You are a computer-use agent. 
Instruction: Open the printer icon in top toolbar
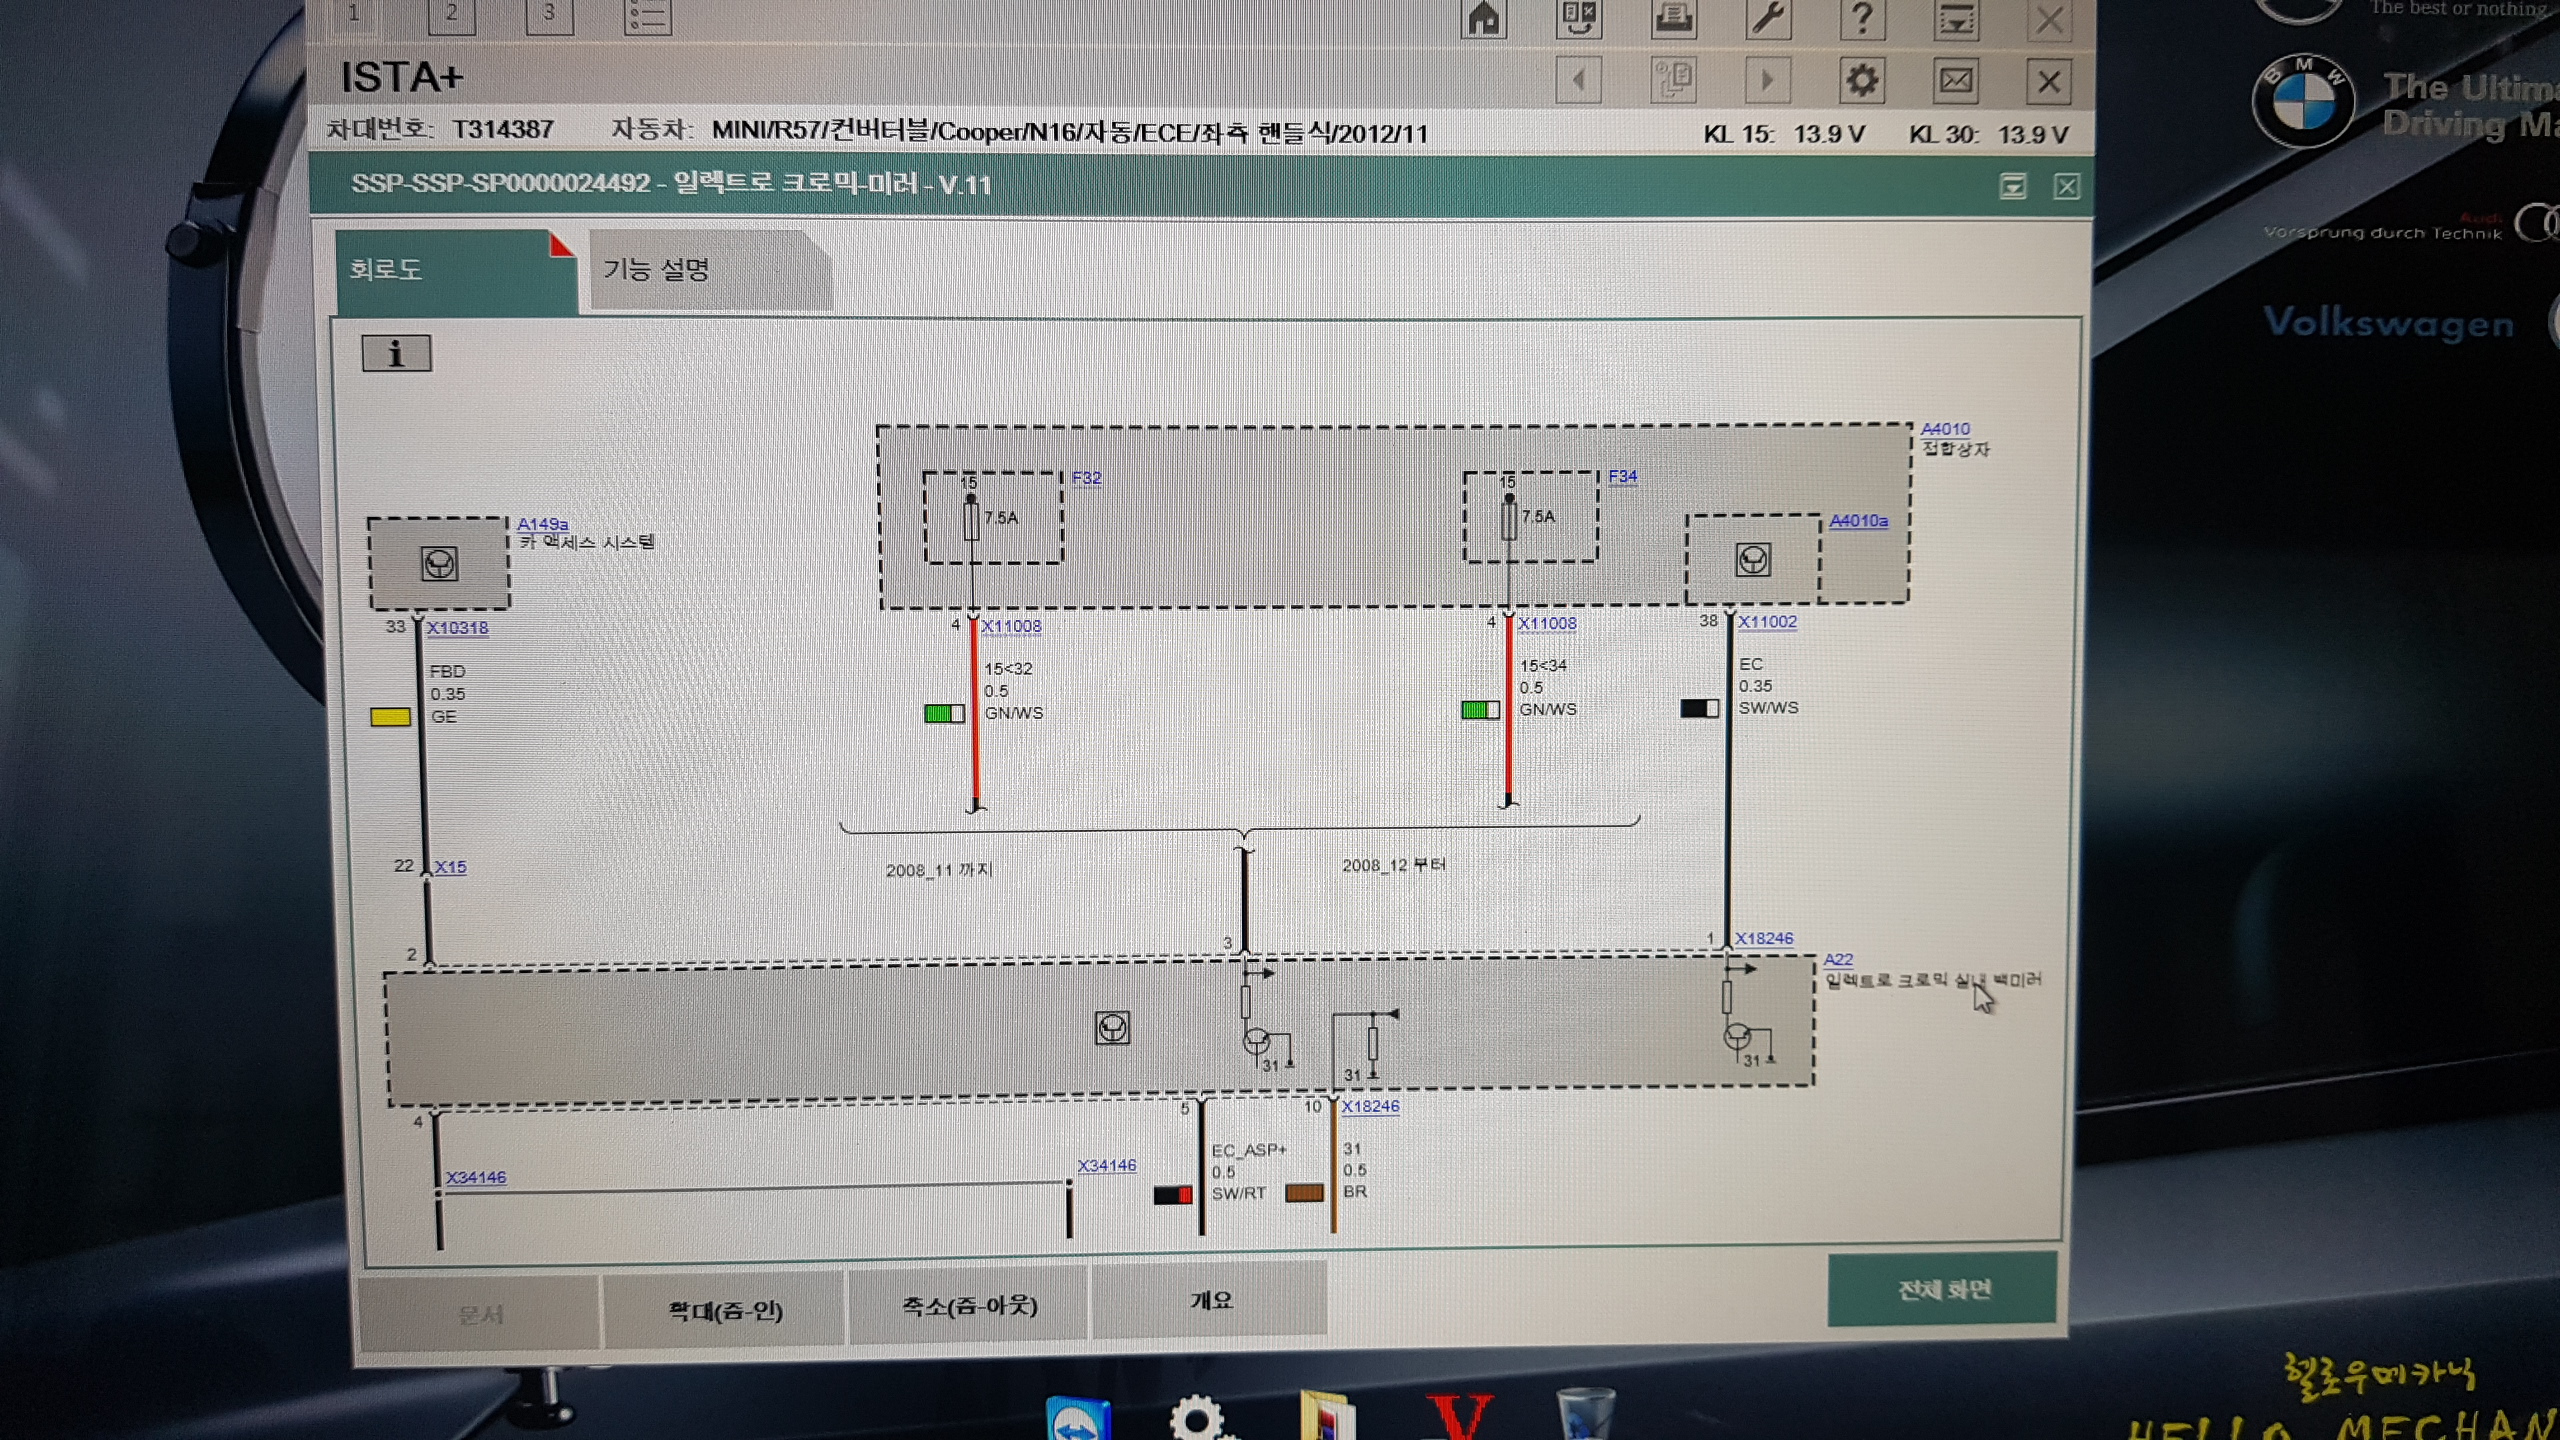pos(1673,18)
